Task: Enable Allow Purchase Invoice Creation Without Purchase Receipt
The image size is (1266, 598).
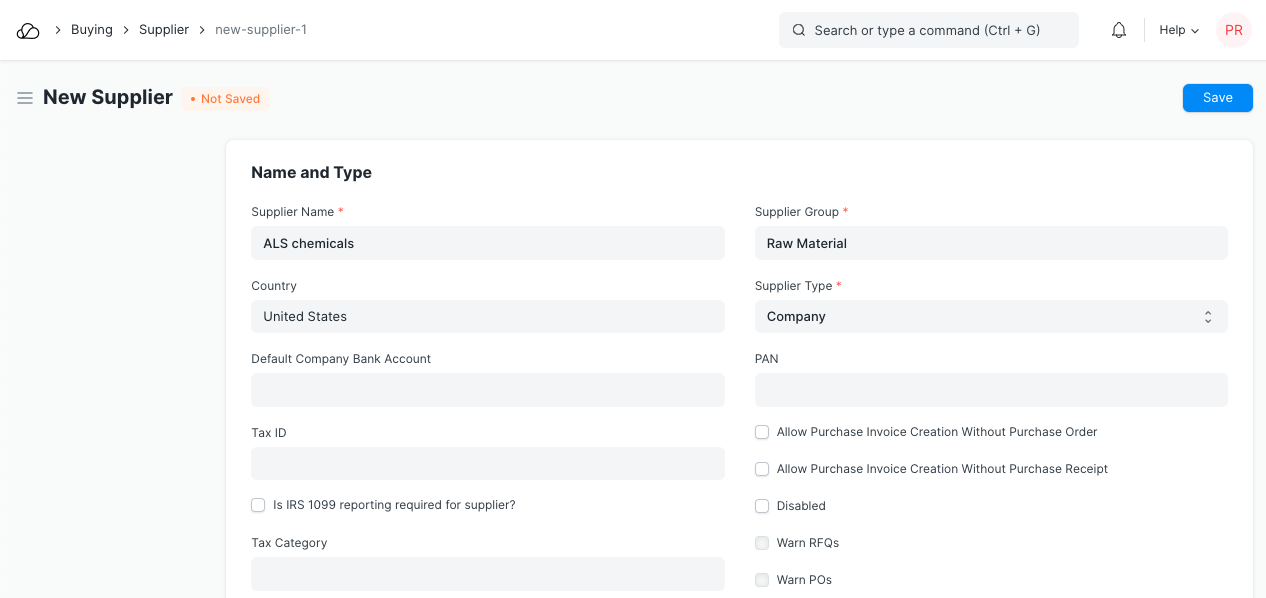Action: [762, 469]
